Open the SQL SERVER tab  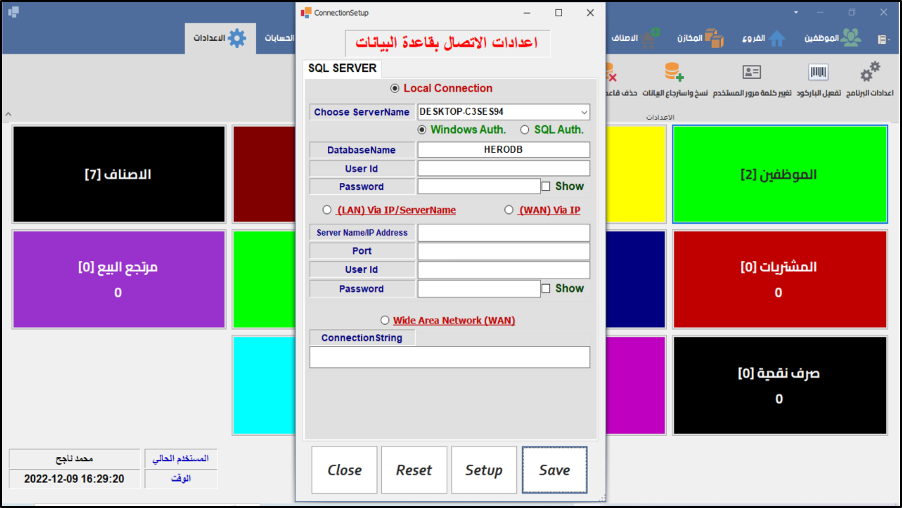click(342, 69)
